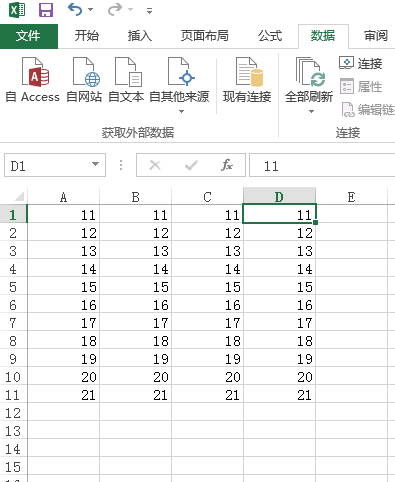395x482 pixels.
Task: Select column E header
Action: click(x=351, y=197)
